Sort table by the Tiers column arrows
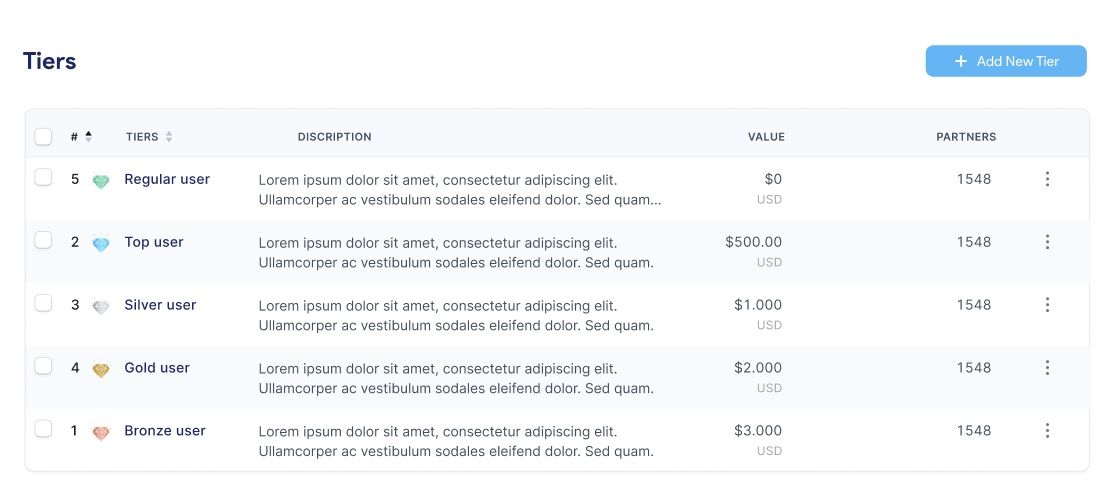Image resolution: width=1106 pixels, height=500 pixels. 169,137
